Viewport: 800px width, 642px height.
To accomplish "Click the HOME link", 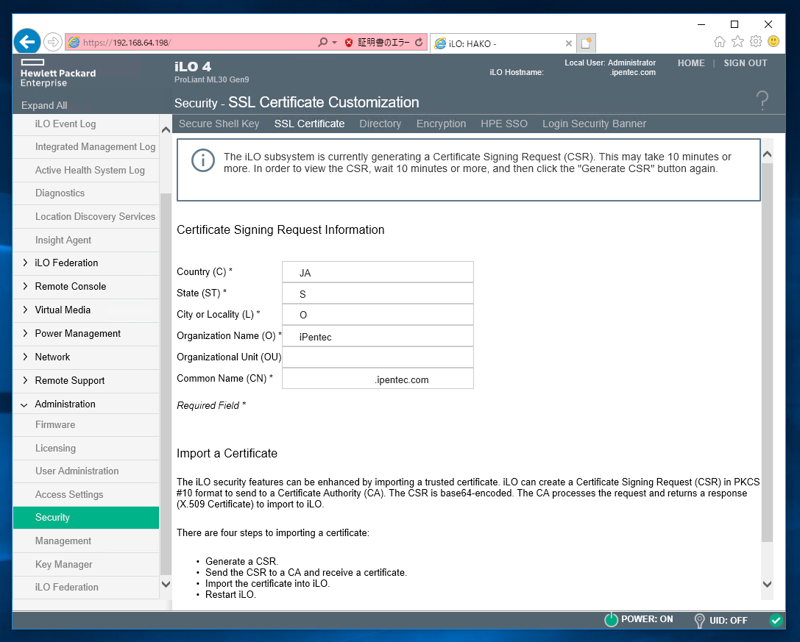I will pos(691,63).
